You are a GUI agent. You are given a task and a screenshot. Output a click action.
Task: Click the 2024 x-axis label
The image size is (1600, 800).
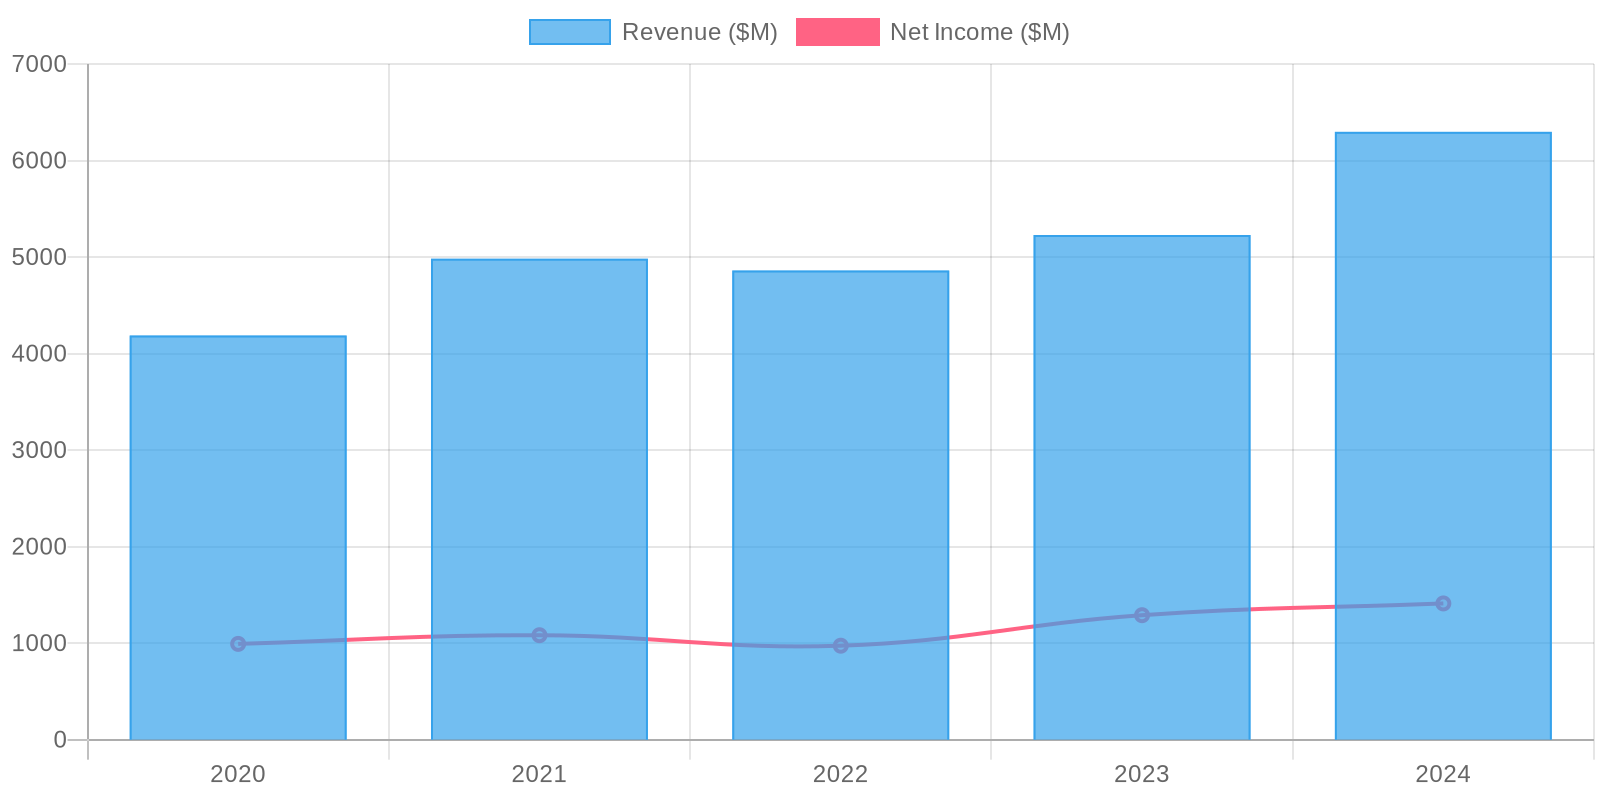(1443, 774)
